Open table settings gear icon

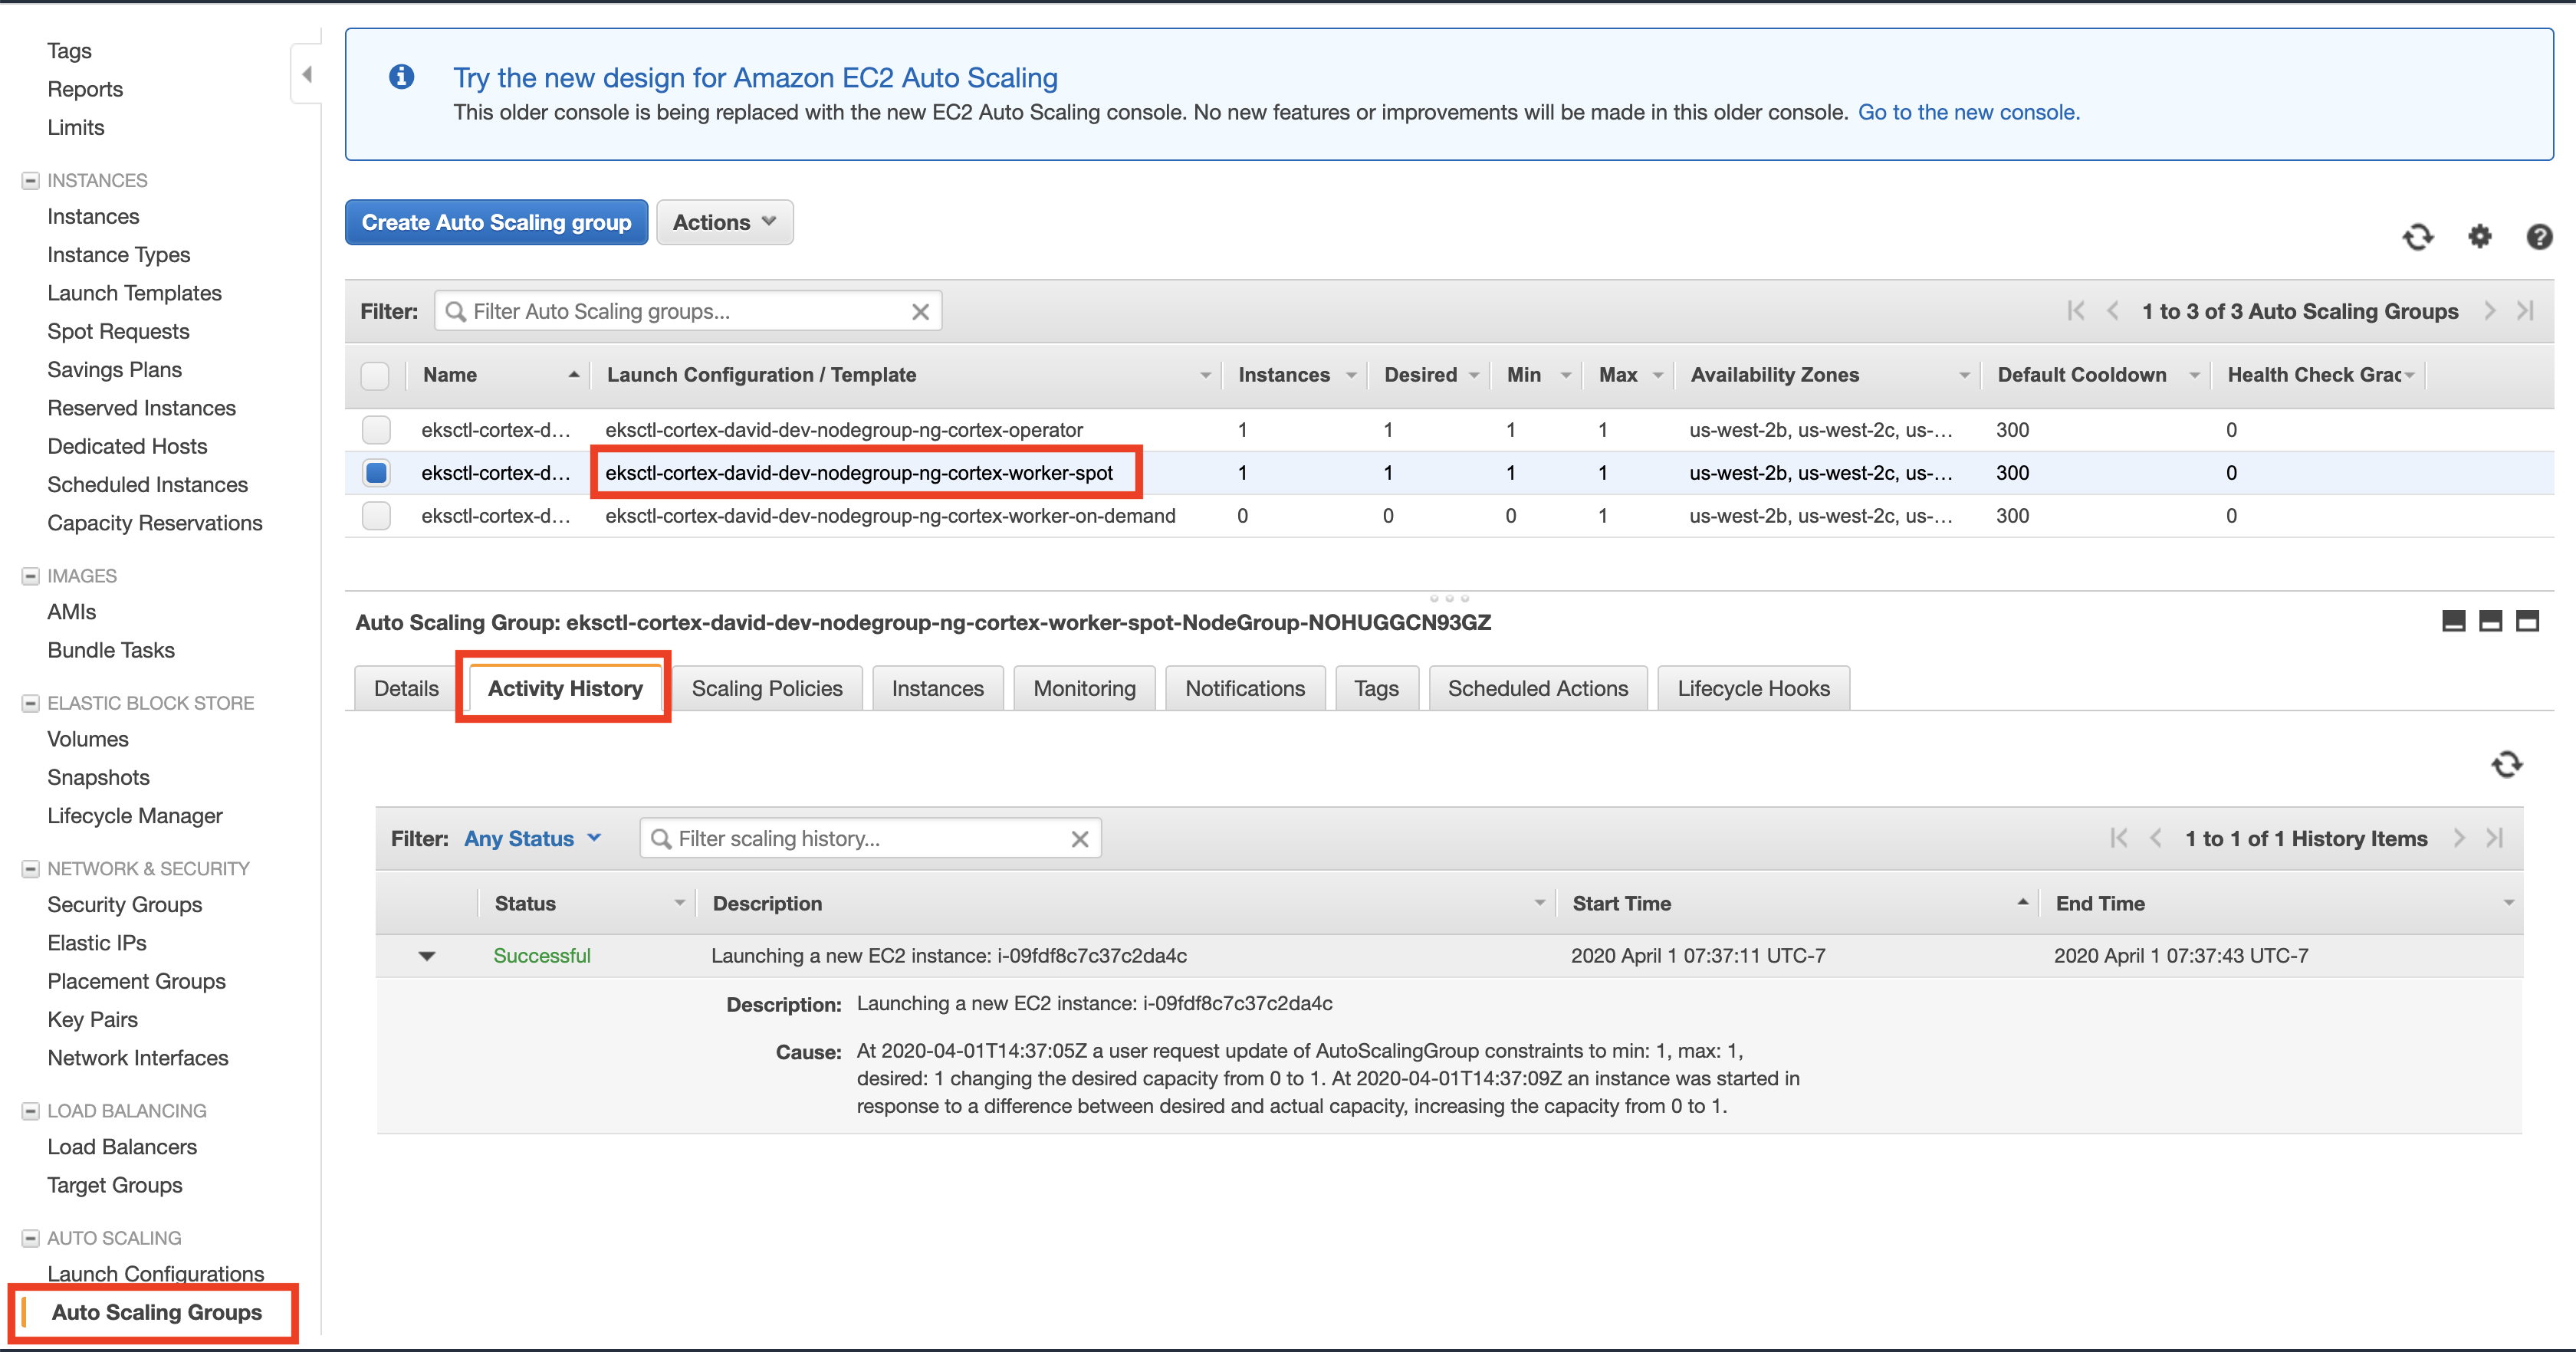click(2479, 237)
